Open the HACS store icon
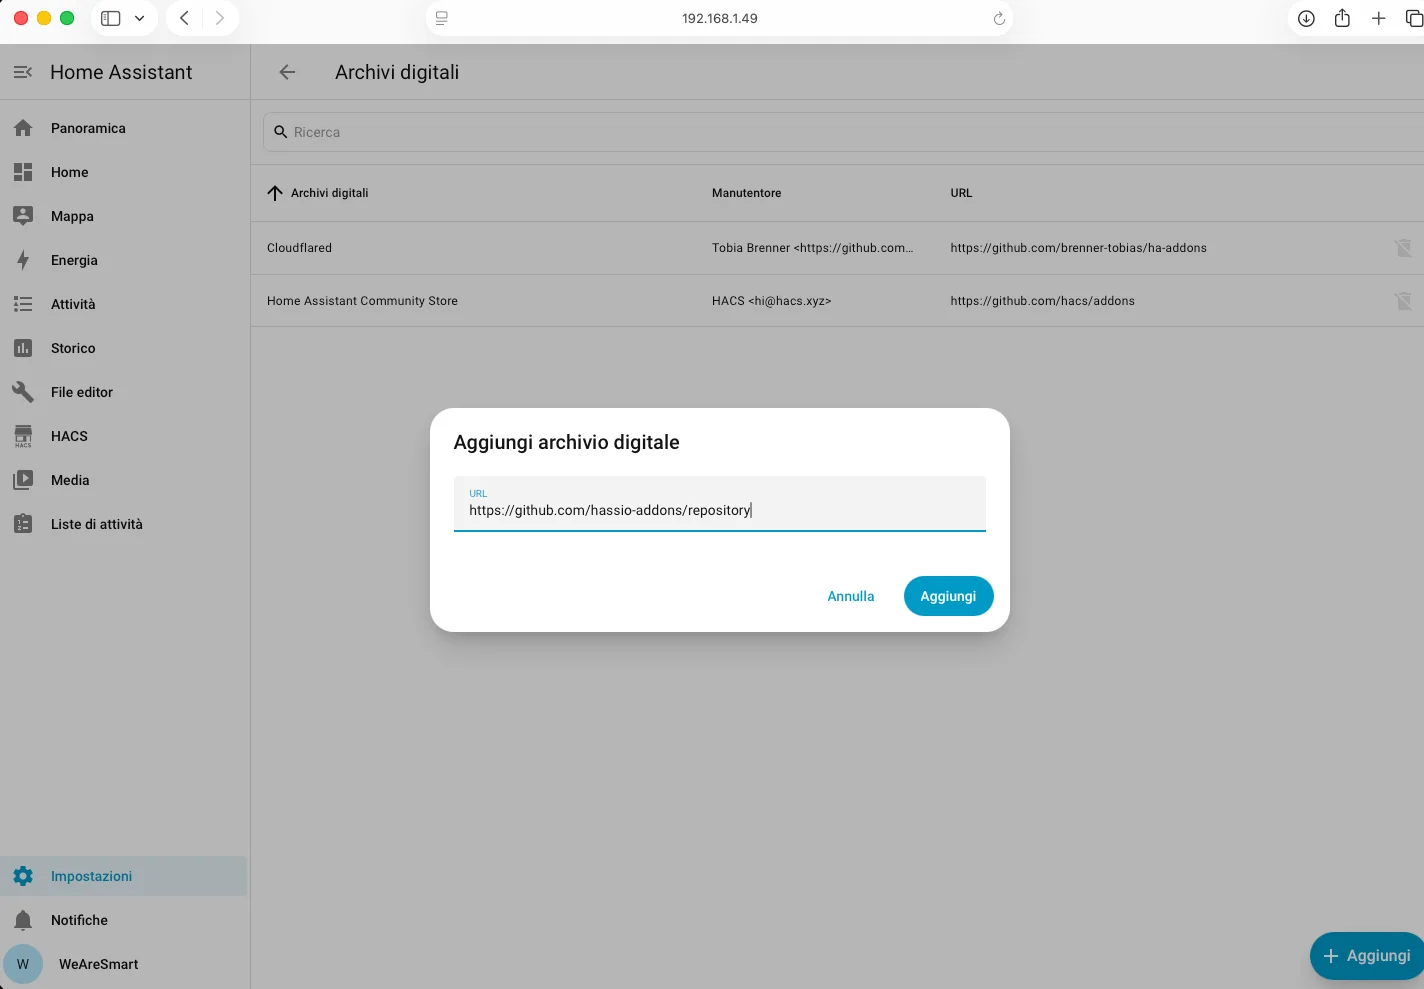The height and width of the screenshot is (989, 1424). [23, 436]
